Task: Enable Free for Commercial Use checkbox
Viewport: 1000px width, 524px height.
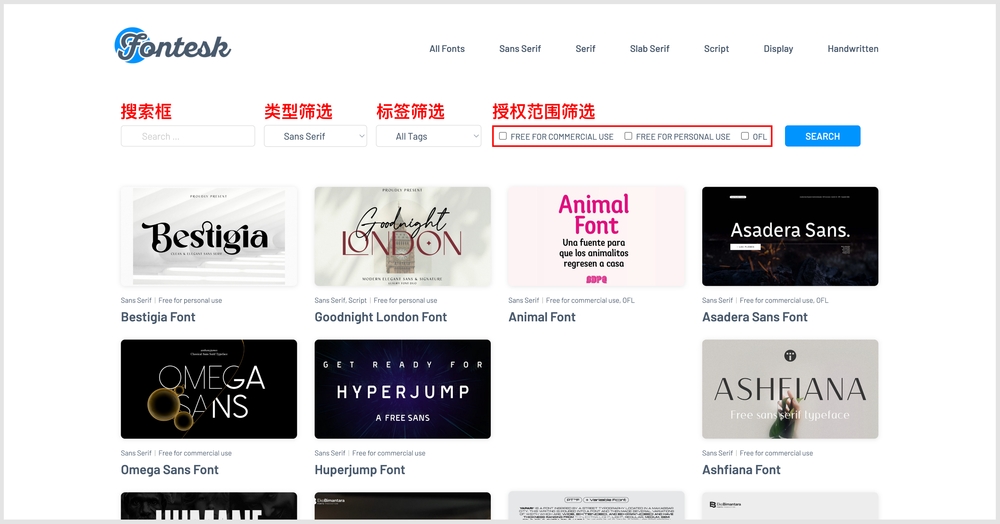Action: click(504, 136)
